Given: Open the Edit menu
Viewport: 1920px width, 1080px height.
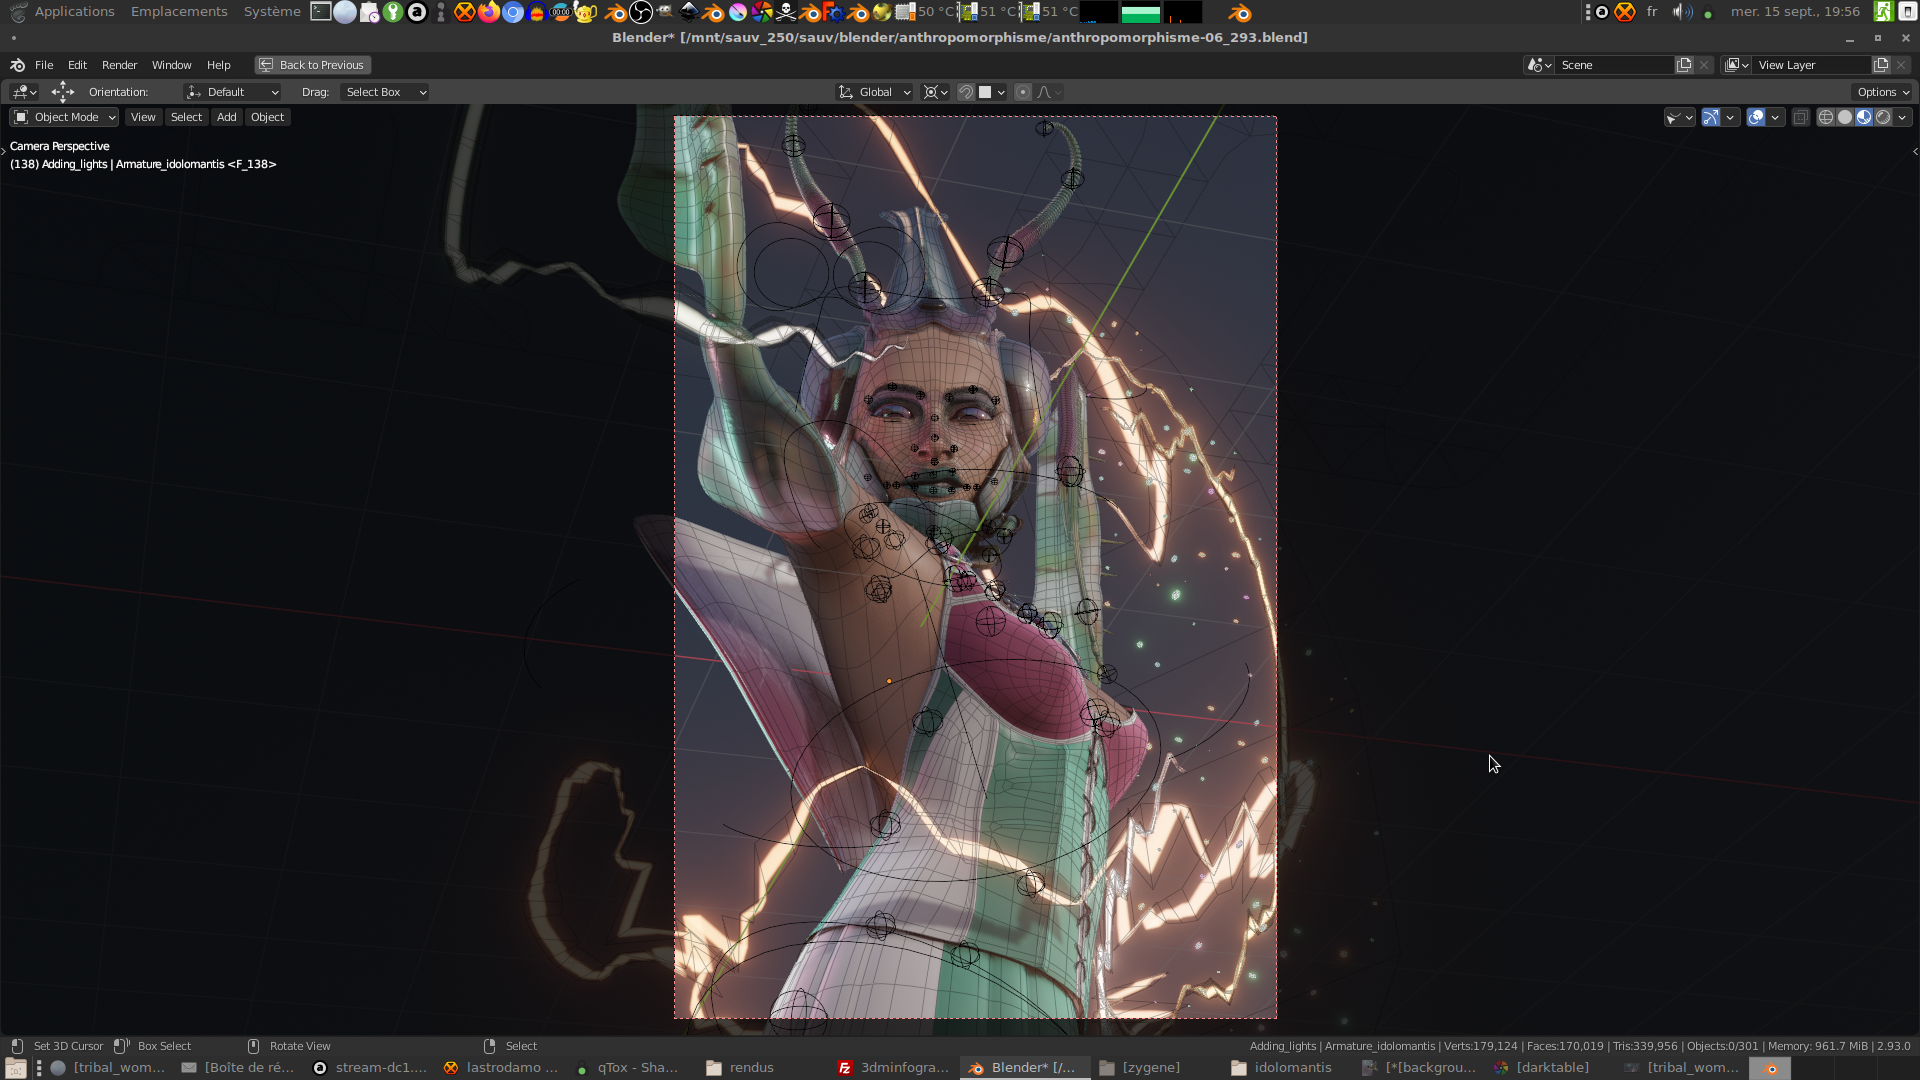Looking at the screenshot, I should tap(77, 65).
